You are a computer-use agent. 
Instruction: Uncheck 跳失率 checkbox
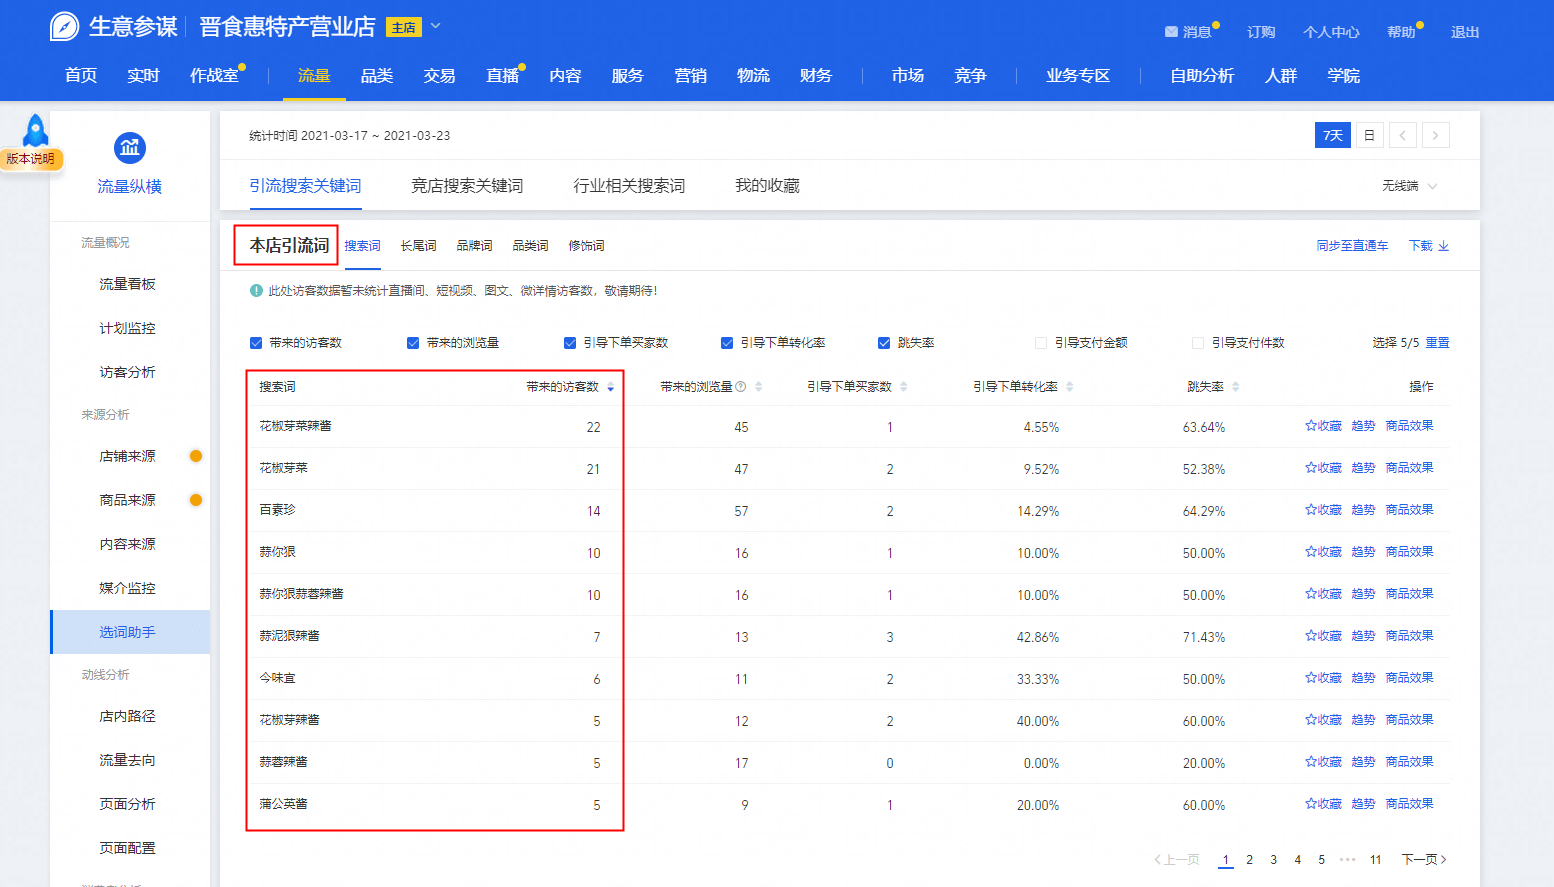coord(884,343)
